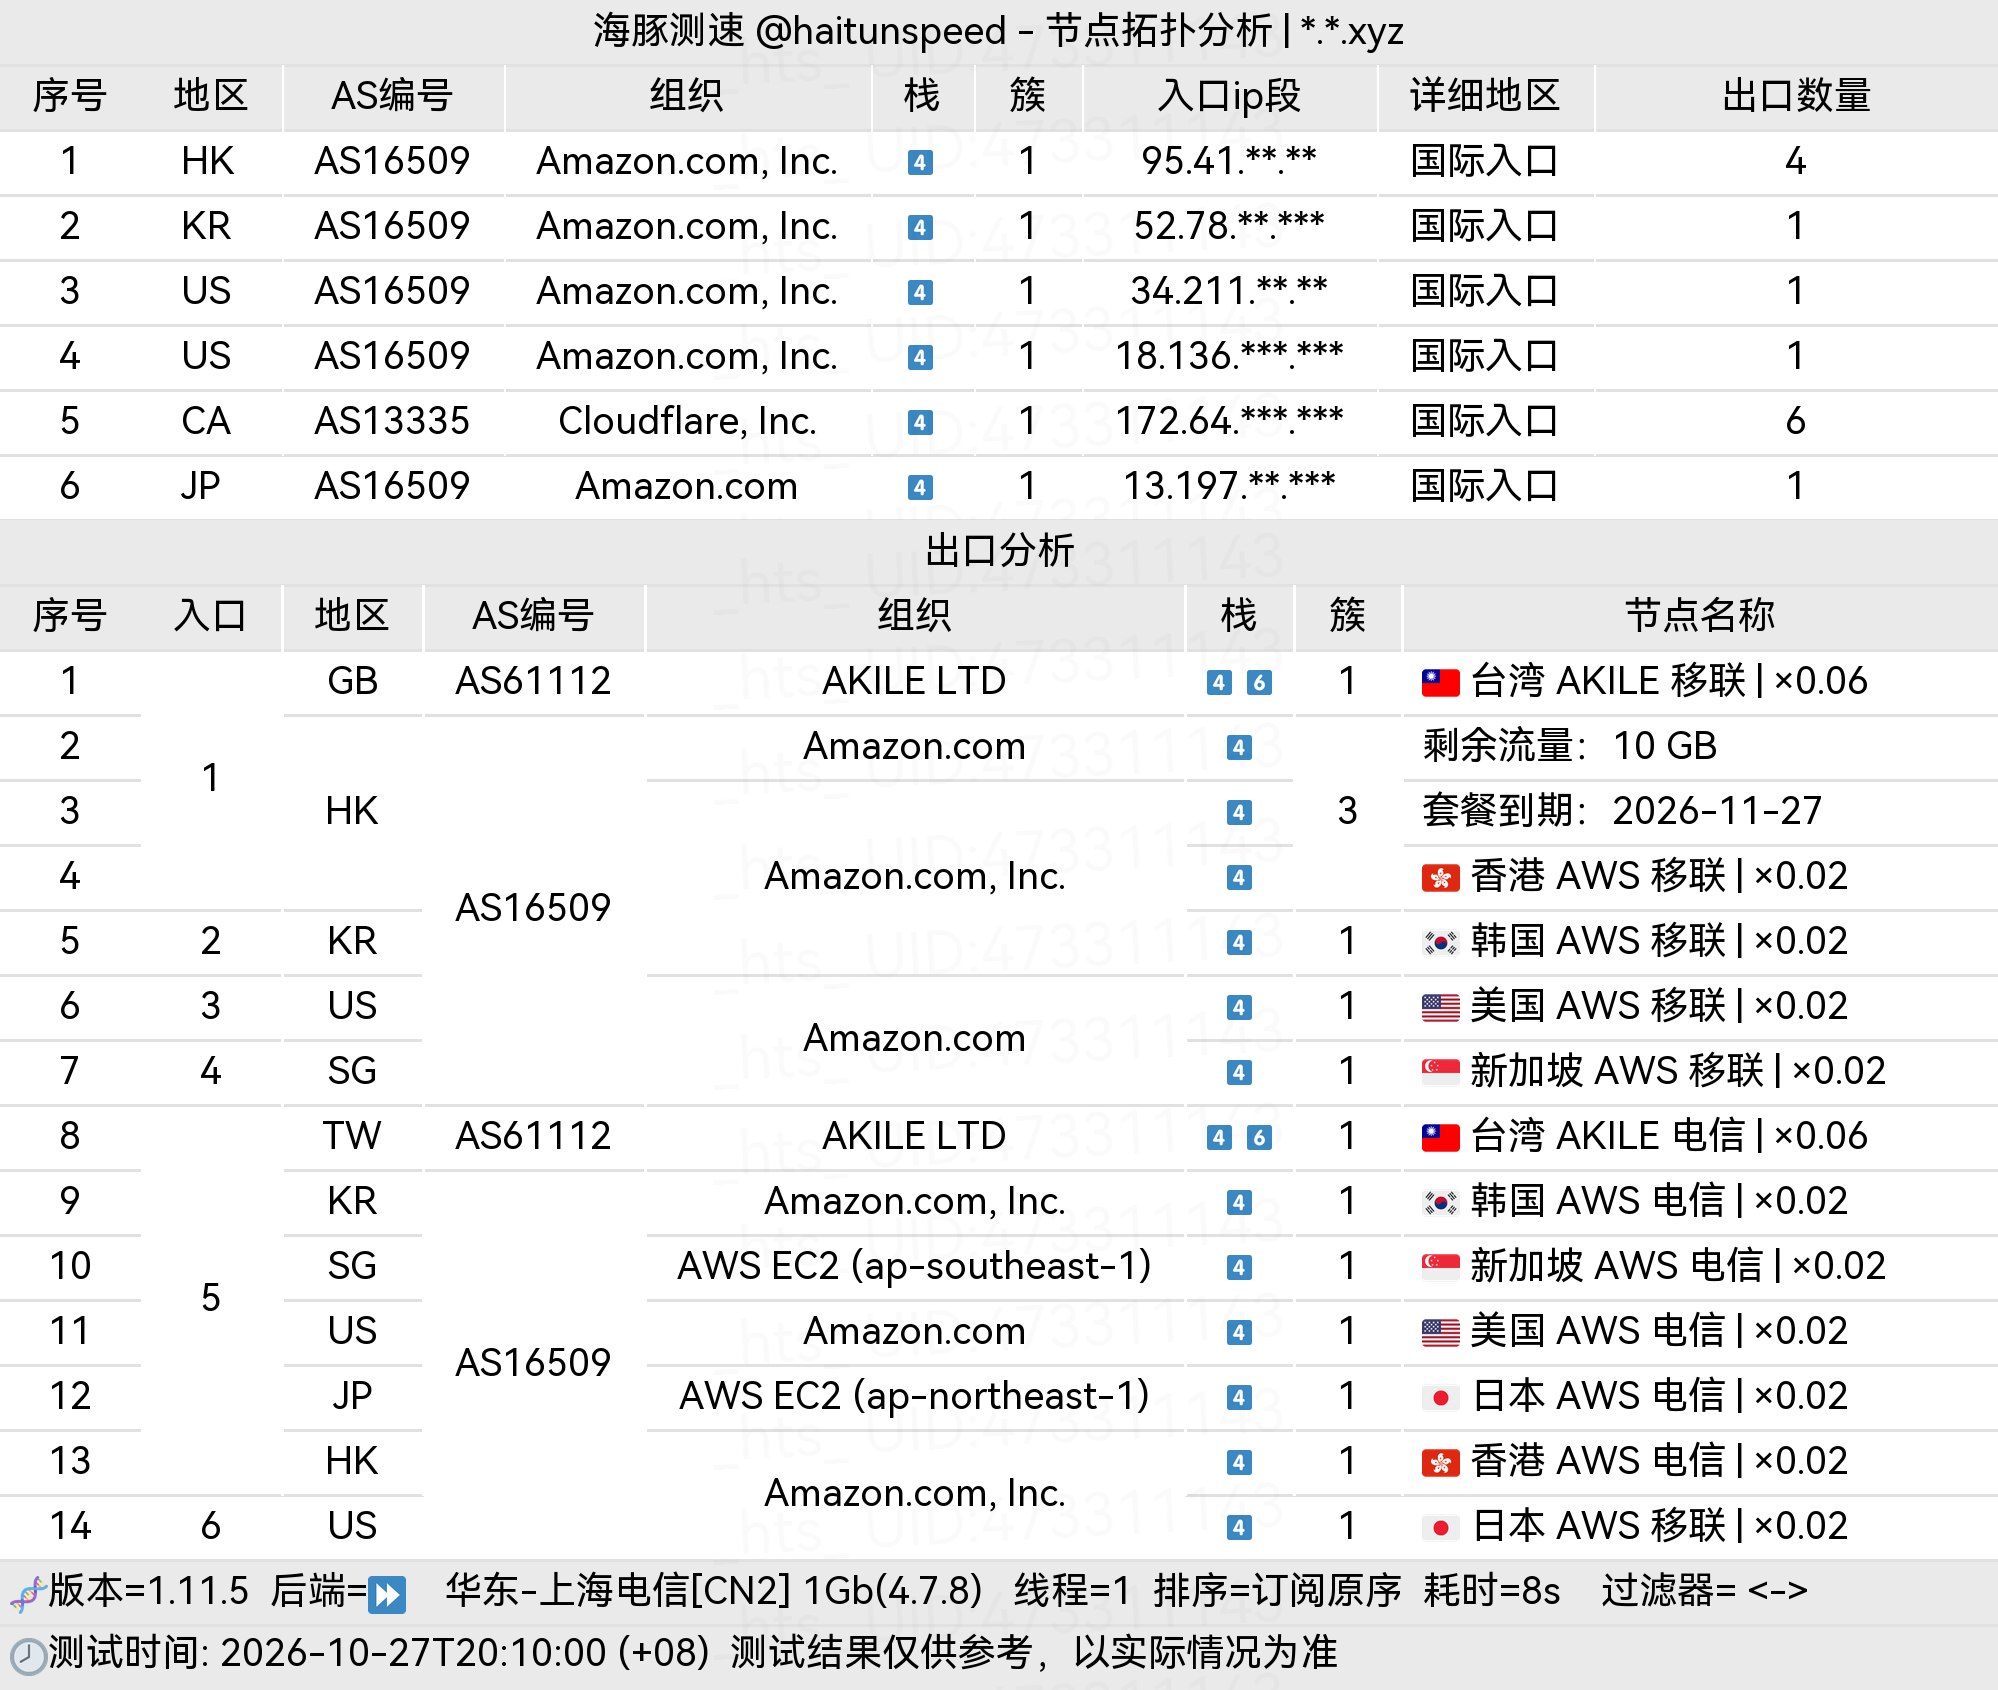
Task: Click the 详细地区 column header
Action: click(1485, 96)
